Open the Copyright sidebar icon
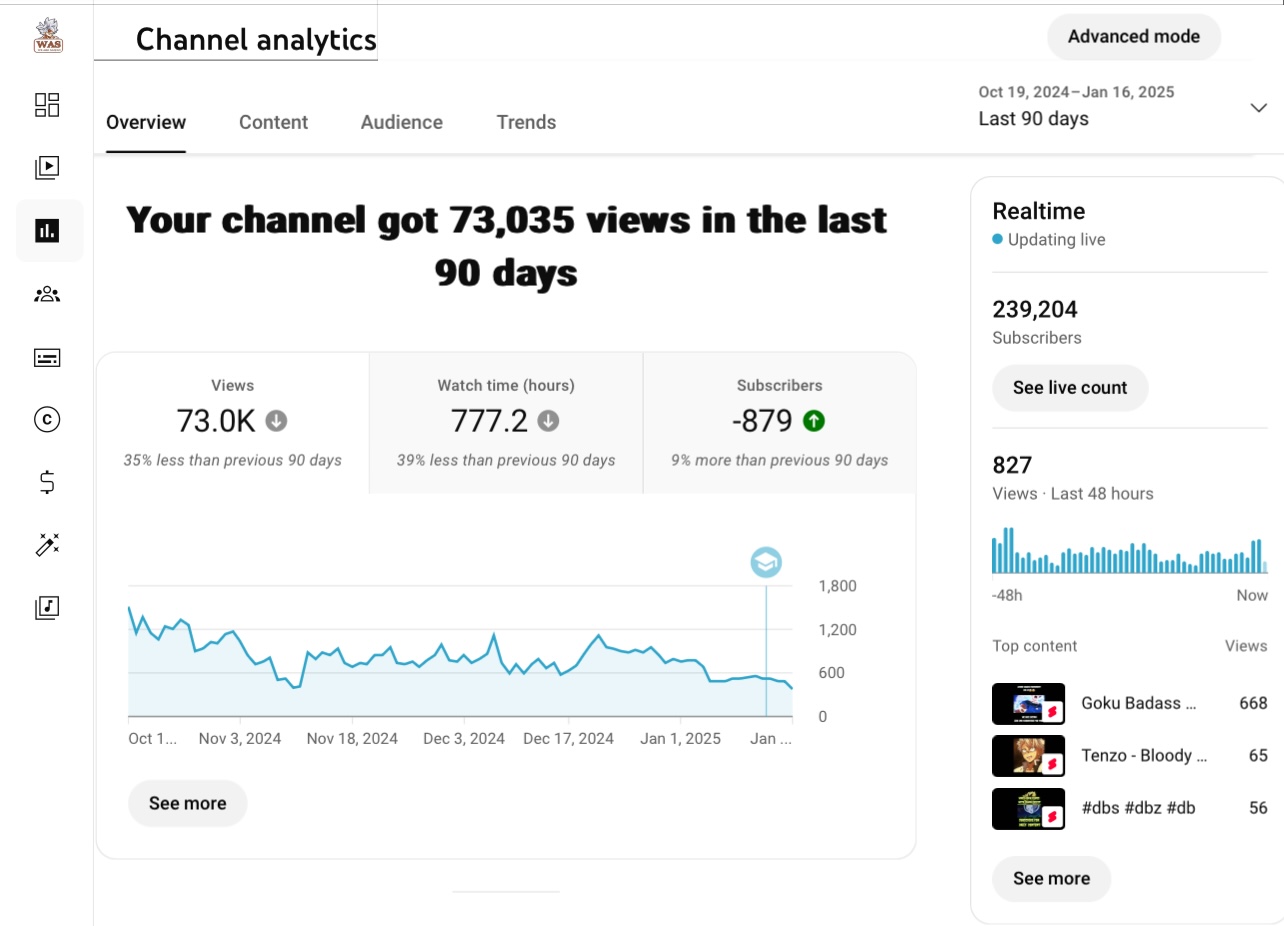1284x926 pixels. coord(47,420)
